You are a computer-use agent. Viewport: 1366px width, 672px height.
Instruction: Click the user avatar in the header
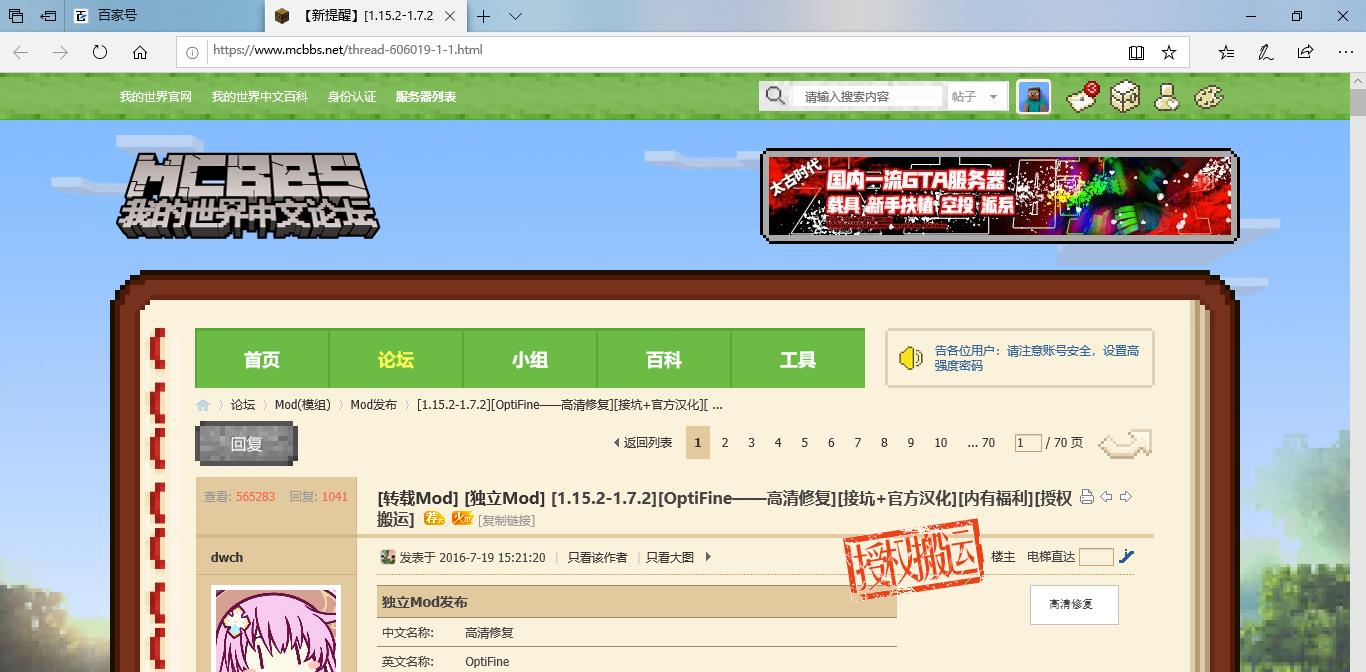pyautogui.click(x=1034, y=96)
